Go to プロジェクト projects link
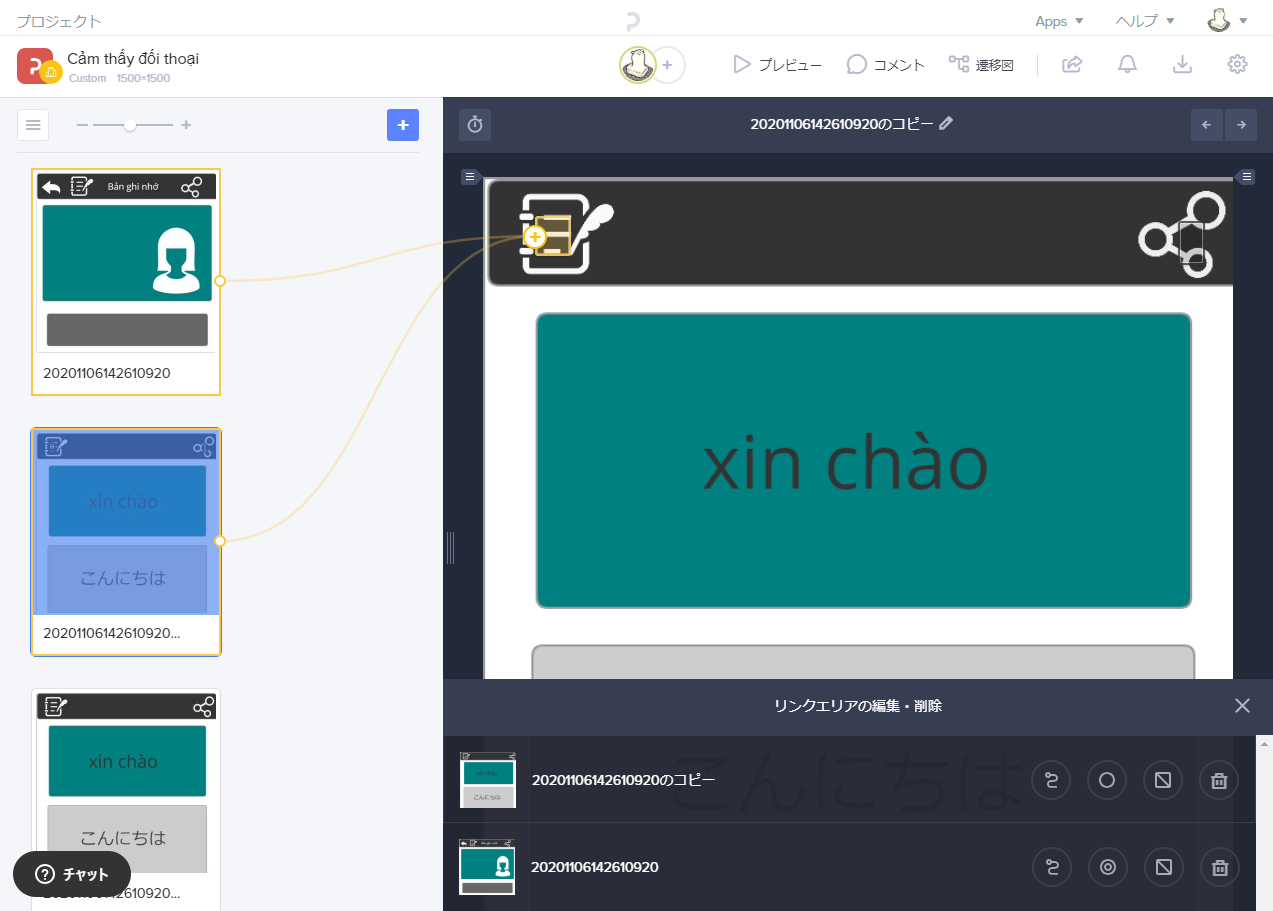 pos(58,21)
